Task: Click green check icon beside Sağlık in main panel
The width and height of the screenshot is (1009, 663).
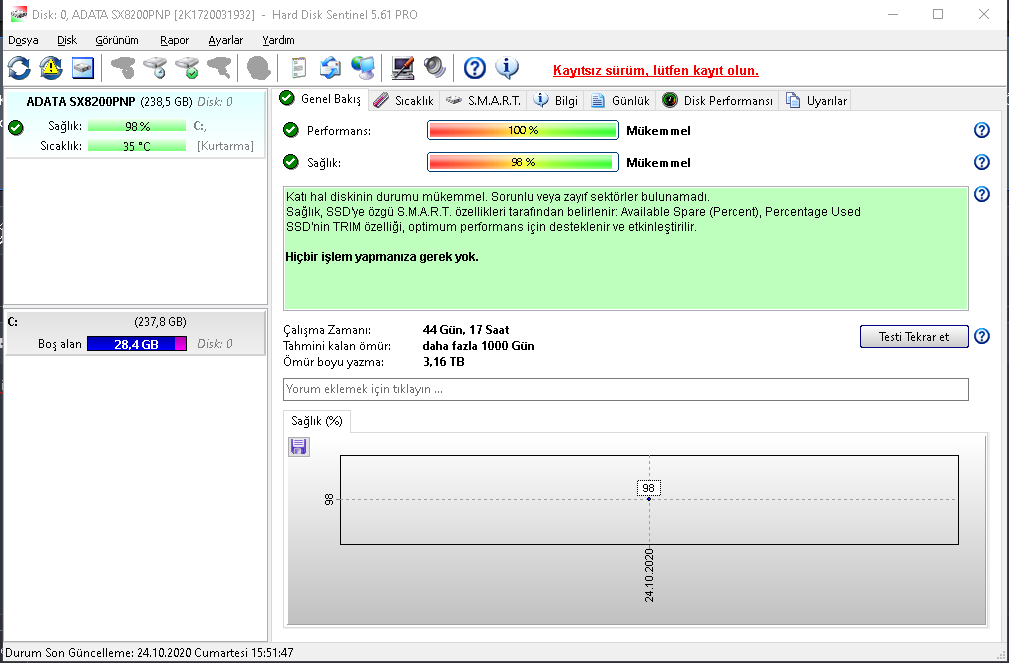Action: point(291,162)
